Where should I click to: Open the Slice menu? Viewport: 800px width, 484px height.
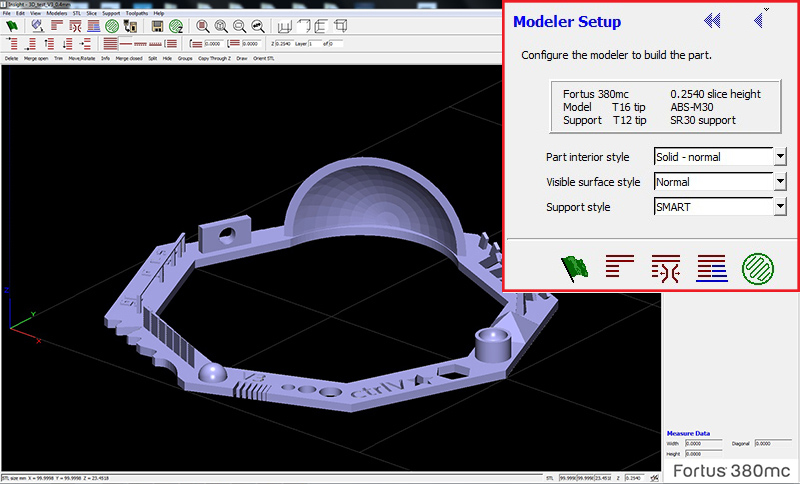click(x=91, y=13)
